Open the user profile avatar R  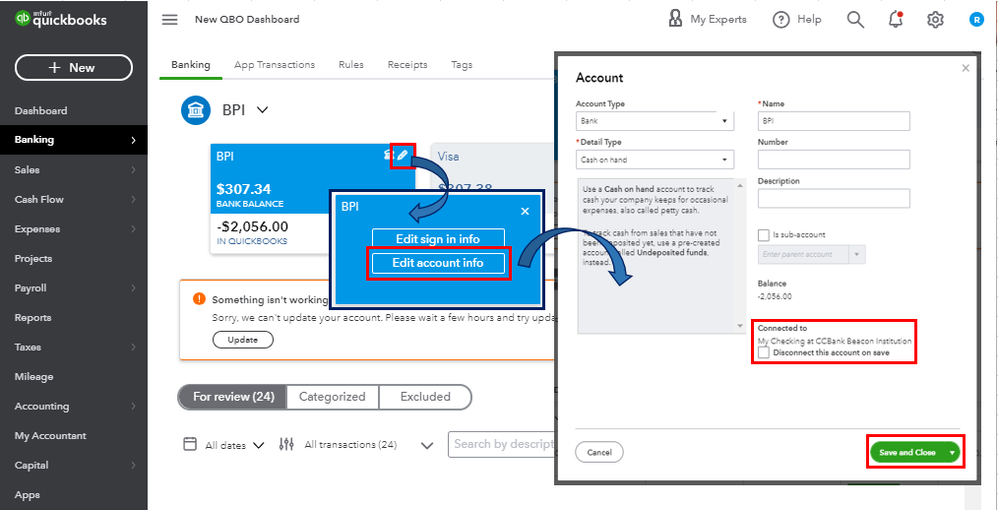976,20
